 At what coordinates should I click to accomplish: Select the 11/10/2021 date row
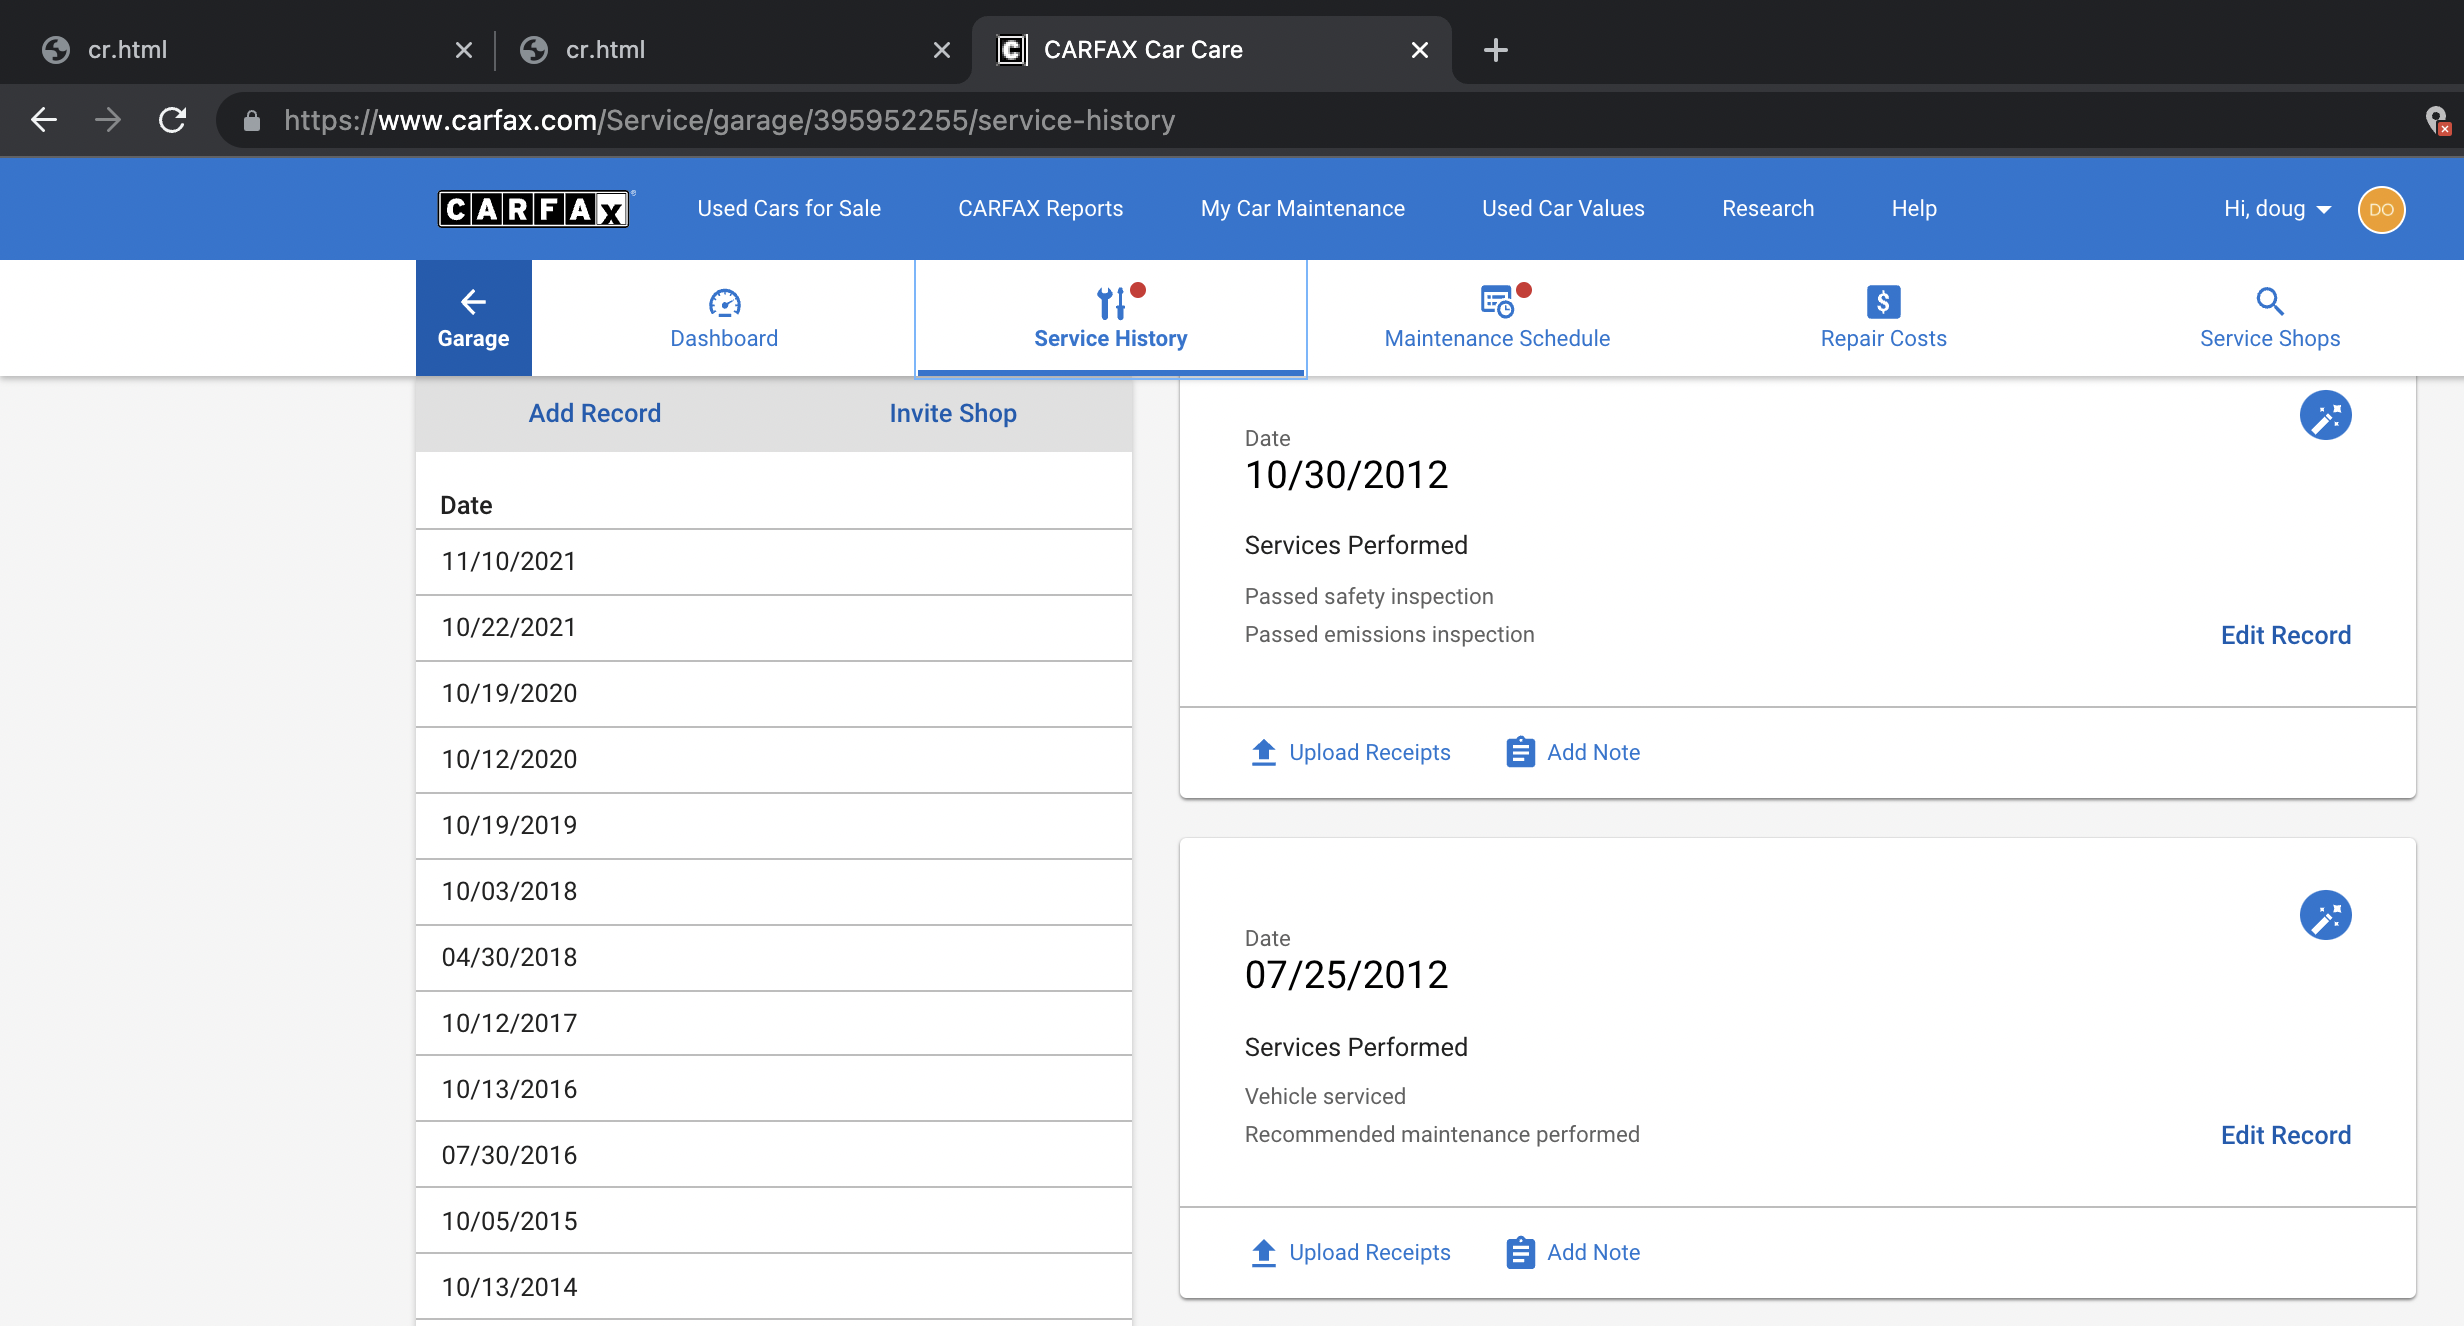[x=774, y=562]
